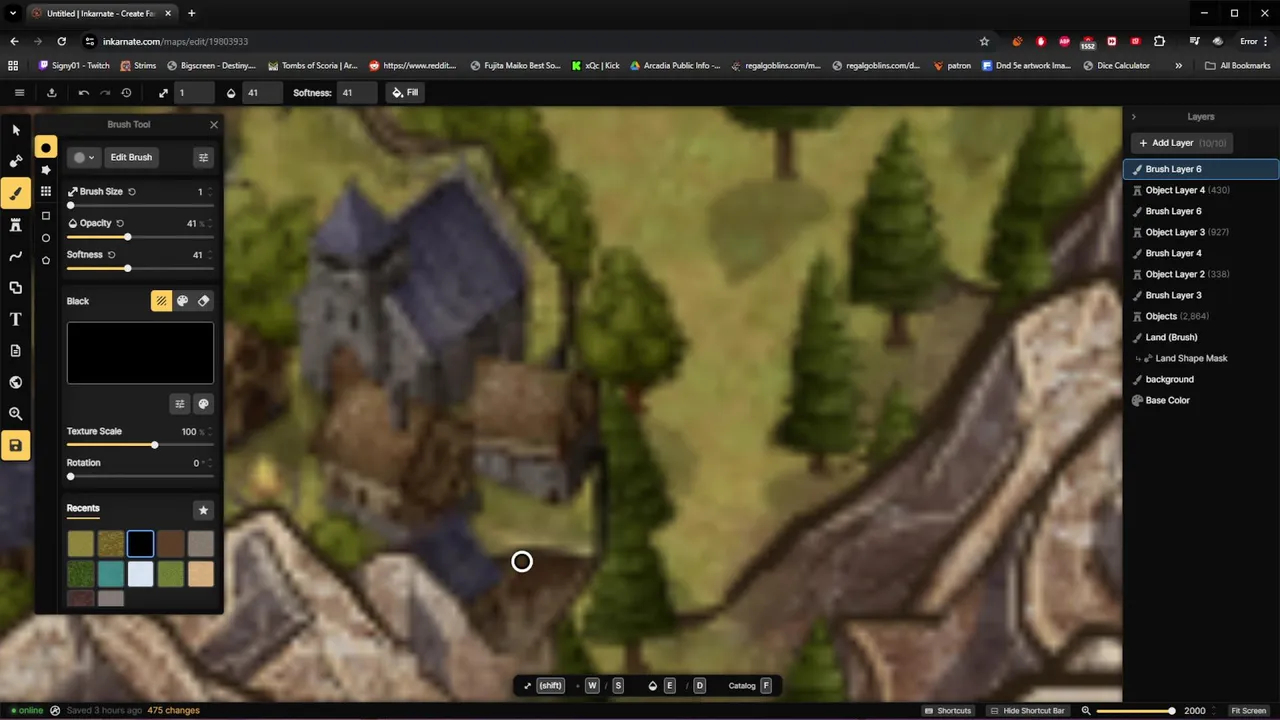Select the Object Layer 3 layer
Viewport: 1280px width, 720px height.
coord(1201,232)
